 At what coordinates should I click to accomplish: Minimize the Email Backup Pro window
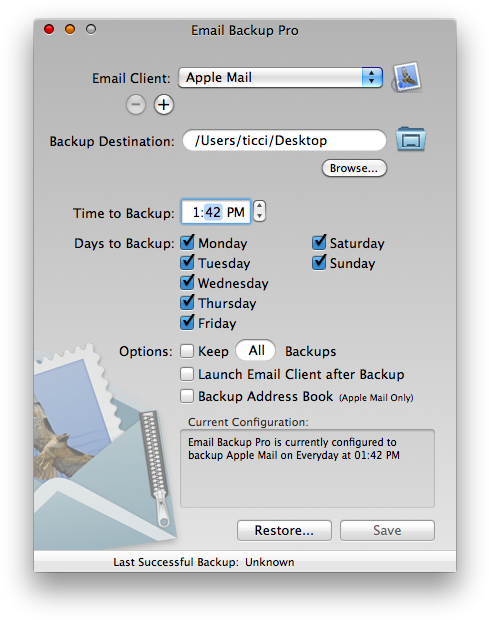click(x=70, y=30)
